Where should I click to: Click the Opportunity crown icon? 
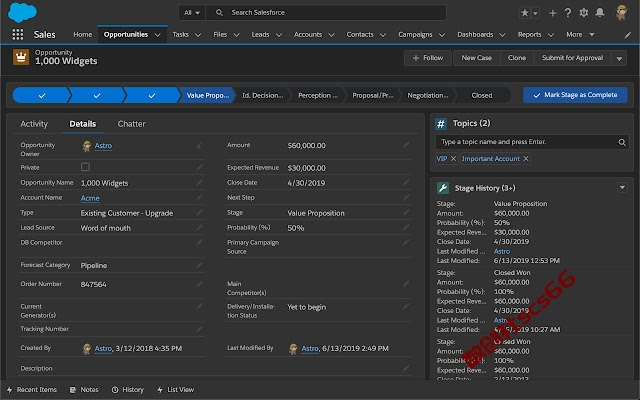[21, 57]
